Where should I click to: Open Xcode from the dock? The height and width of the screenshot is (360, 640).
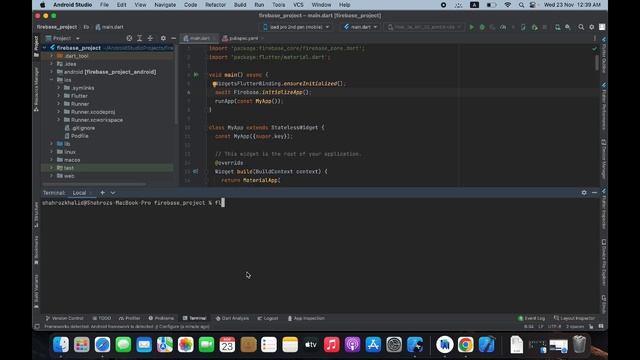(x=487, y=344)
